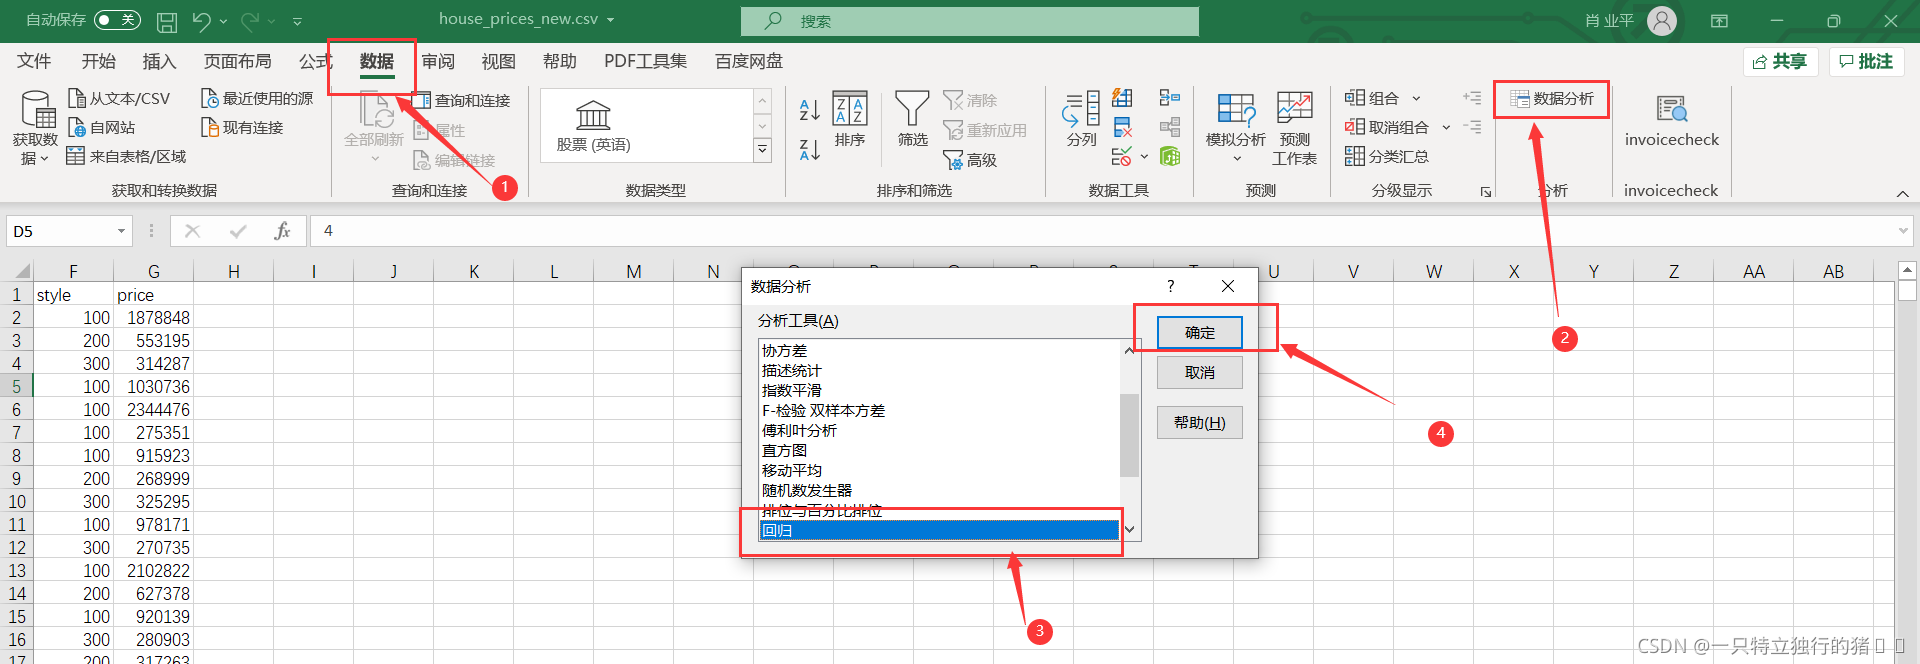Import data 自网站 (From Web)

coord(101,127)
